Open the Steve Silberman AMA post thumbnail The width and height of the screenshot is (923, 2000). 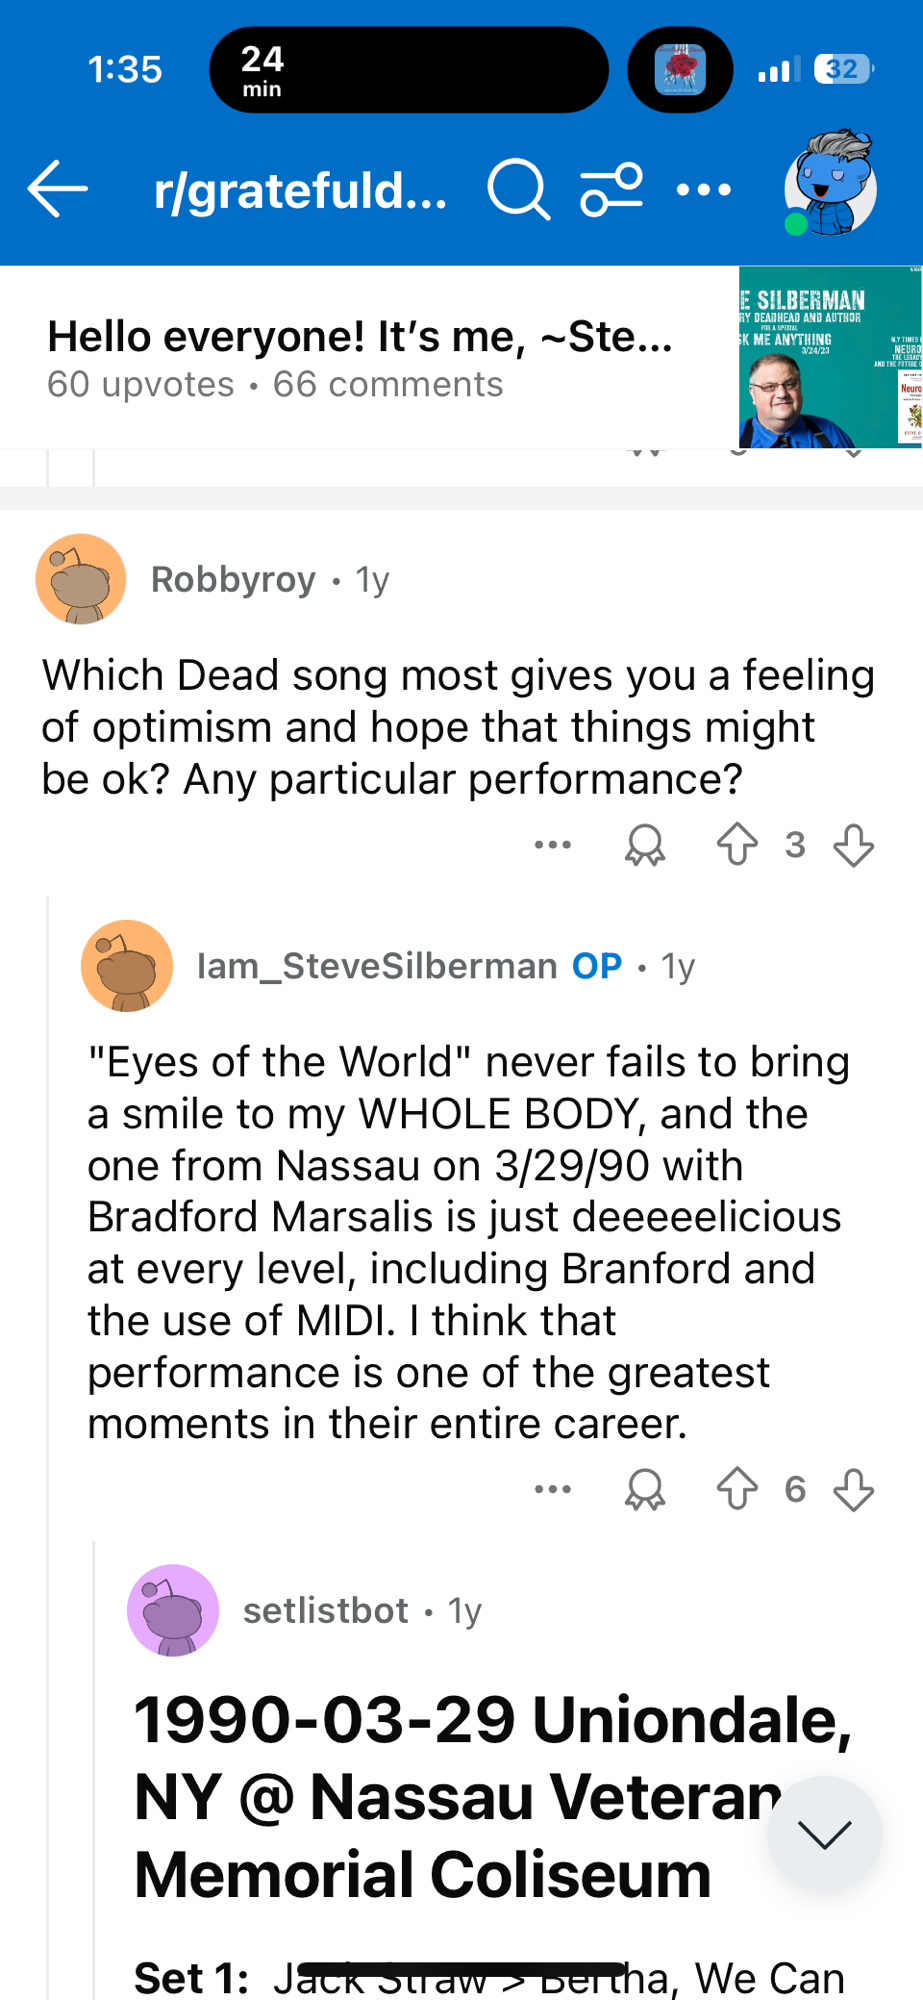(x=830, y=357)
